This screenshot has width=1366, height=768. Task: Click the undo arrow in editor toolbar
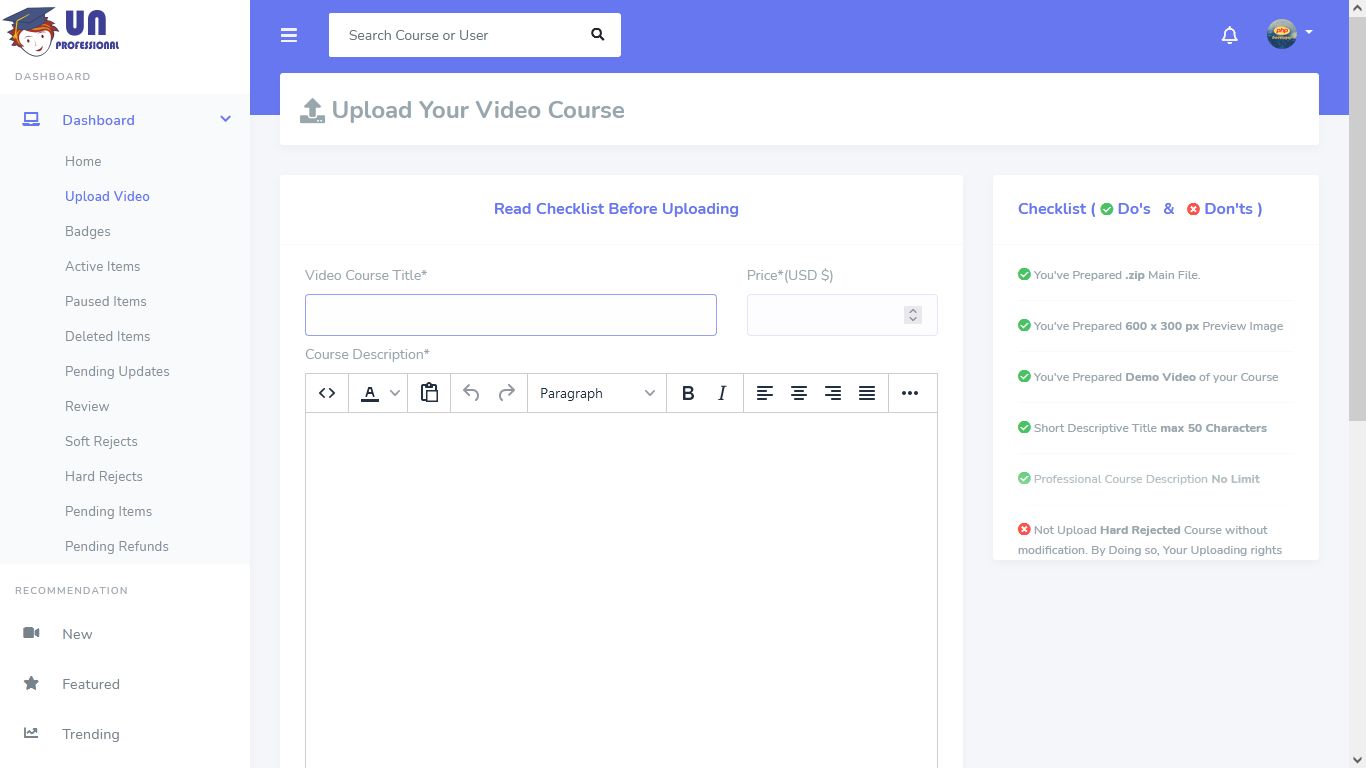click(471, 393)
